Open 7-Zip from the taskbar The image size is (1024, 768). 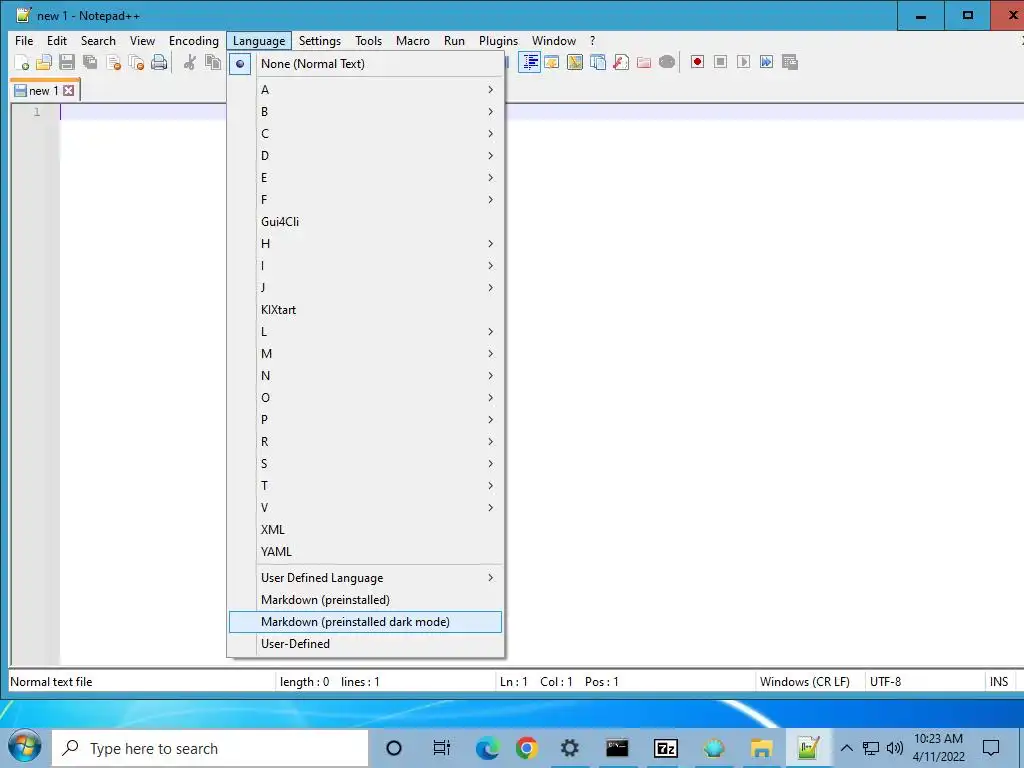point(665,748)
